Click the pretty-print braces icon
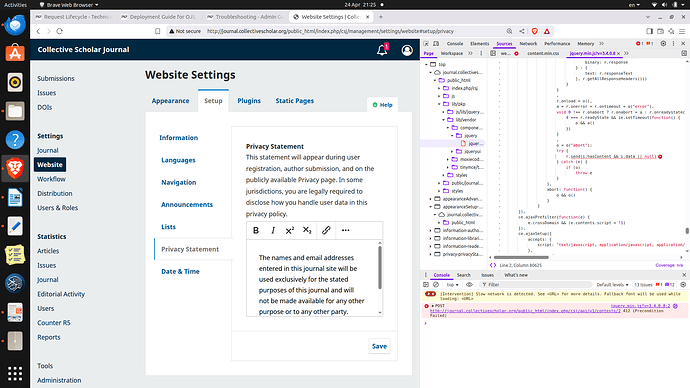690x388 pixels. (493, 265)
